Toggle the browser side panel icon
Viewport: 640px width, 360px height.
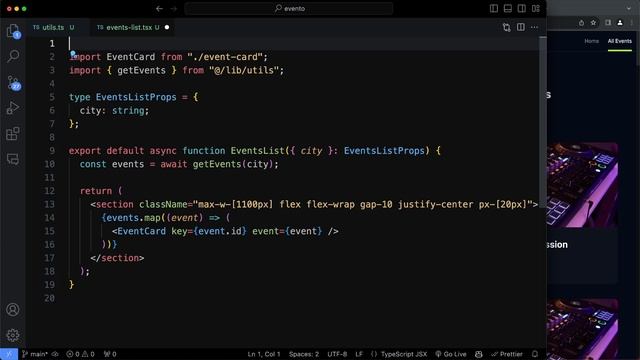(608, 23)
